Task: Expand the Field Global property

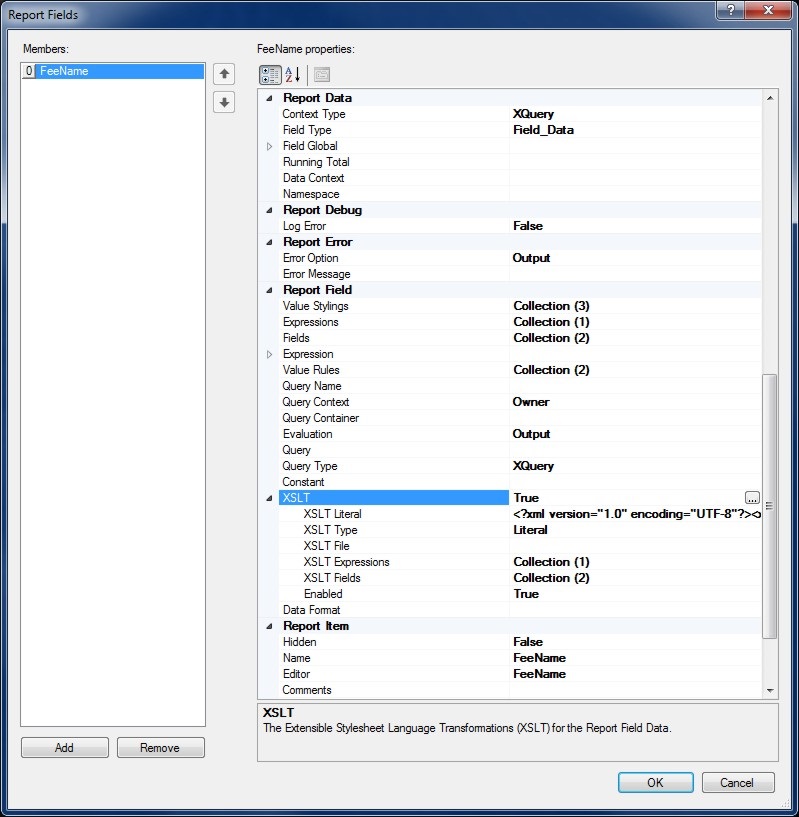Action: point(269,146)
